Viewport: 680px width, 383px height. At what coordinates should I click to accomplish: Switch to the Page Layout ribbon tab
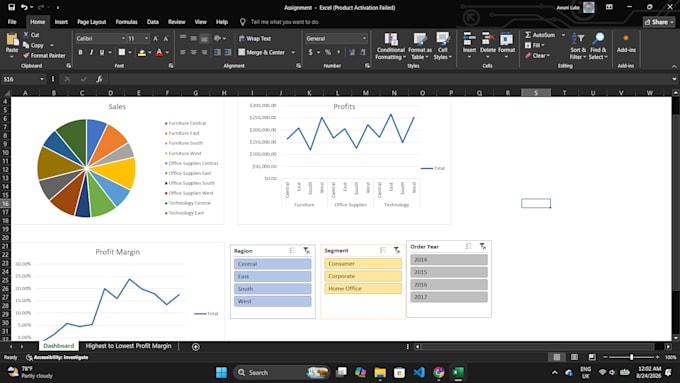click(92, 22)
